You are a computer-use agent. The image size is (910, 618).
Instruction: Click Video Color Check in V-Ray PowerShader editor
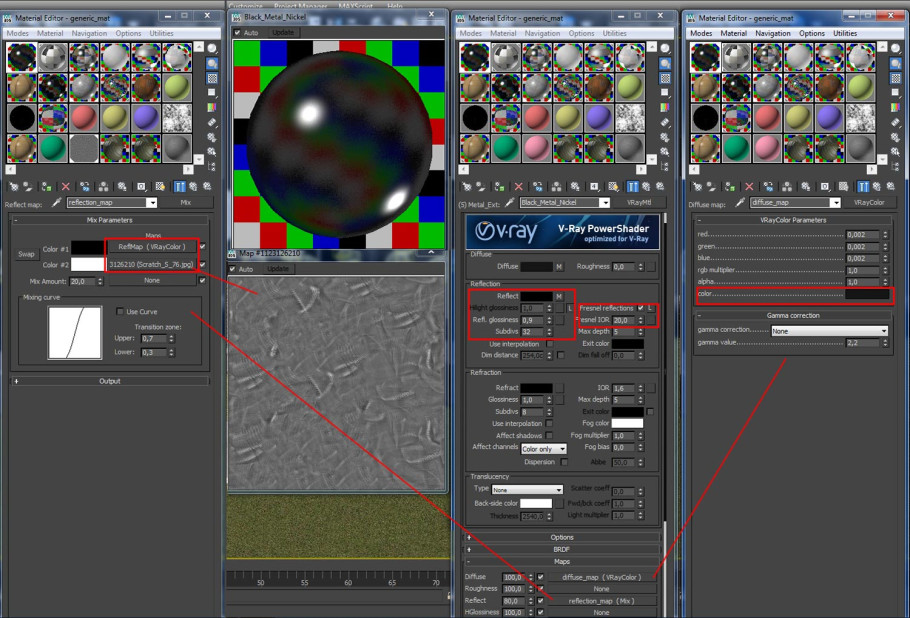coord(665,107)
